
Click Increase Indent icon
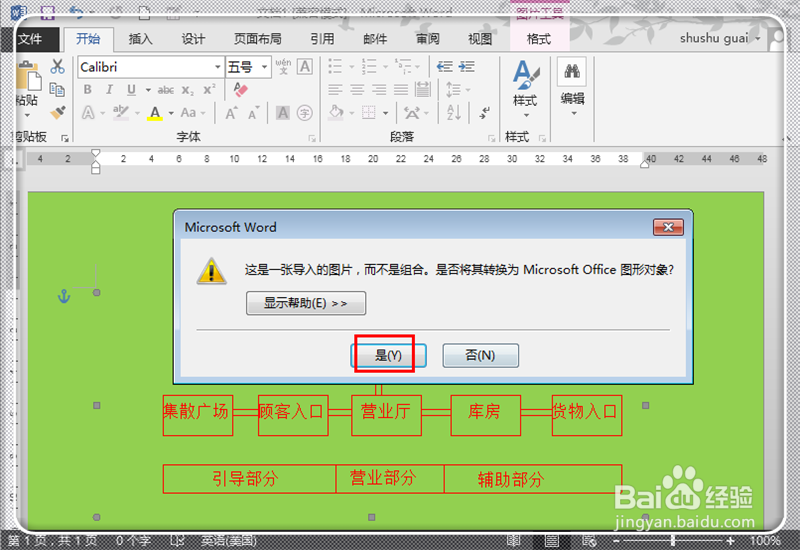pos(466,66)
